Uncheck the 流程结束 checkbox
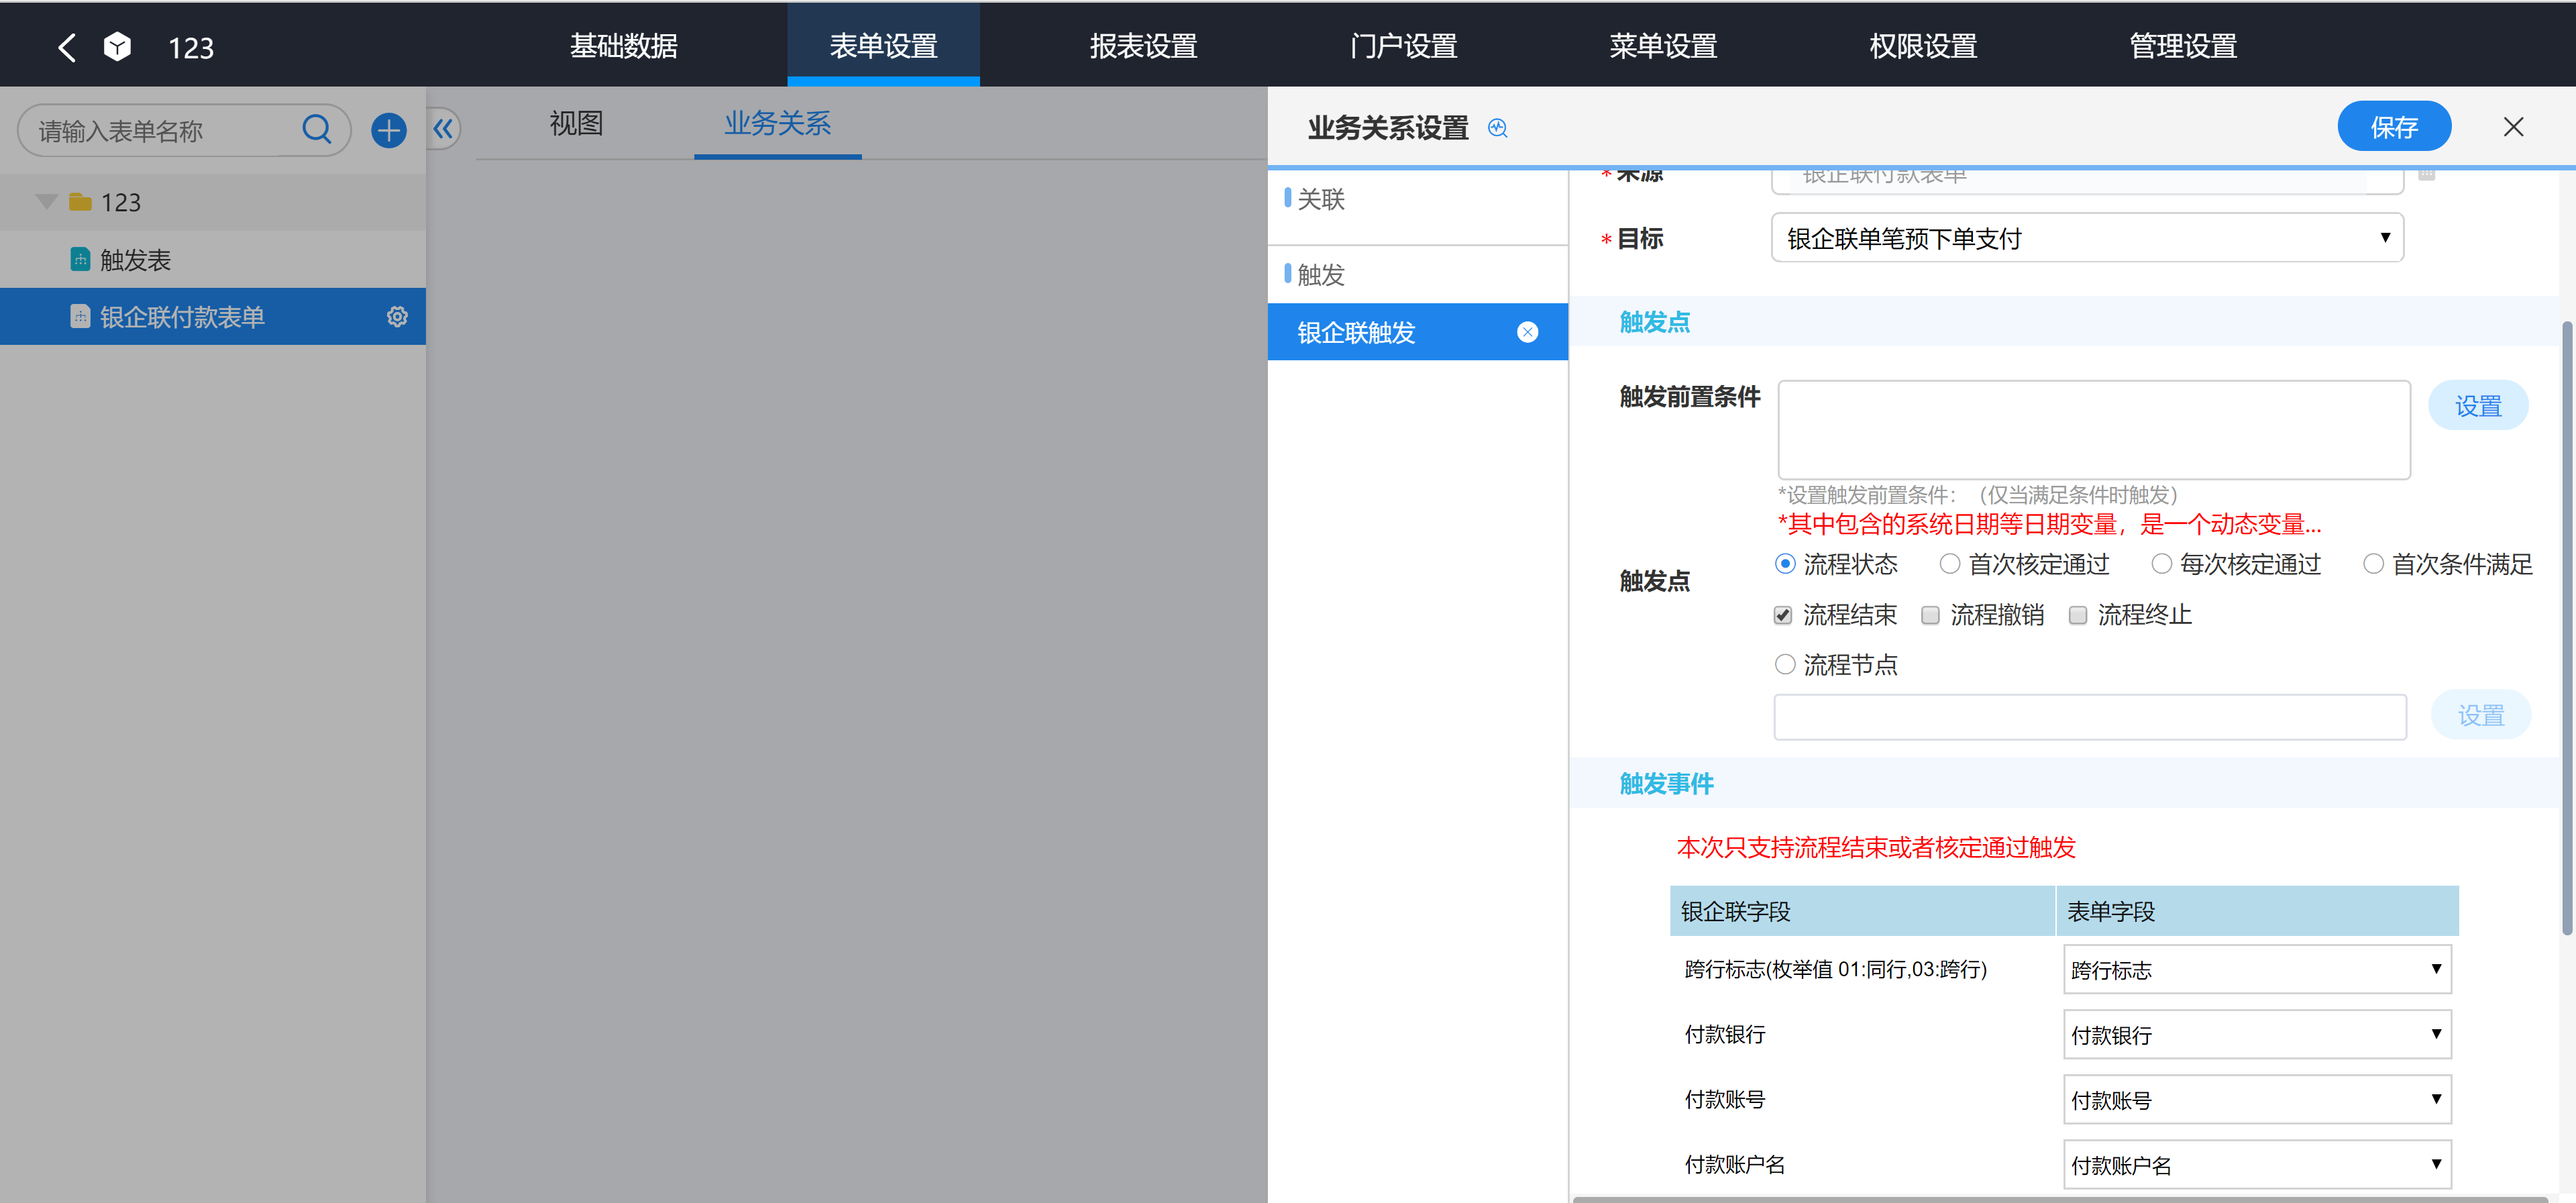Screen dimensions: 2576x1203 [1783, 615]
